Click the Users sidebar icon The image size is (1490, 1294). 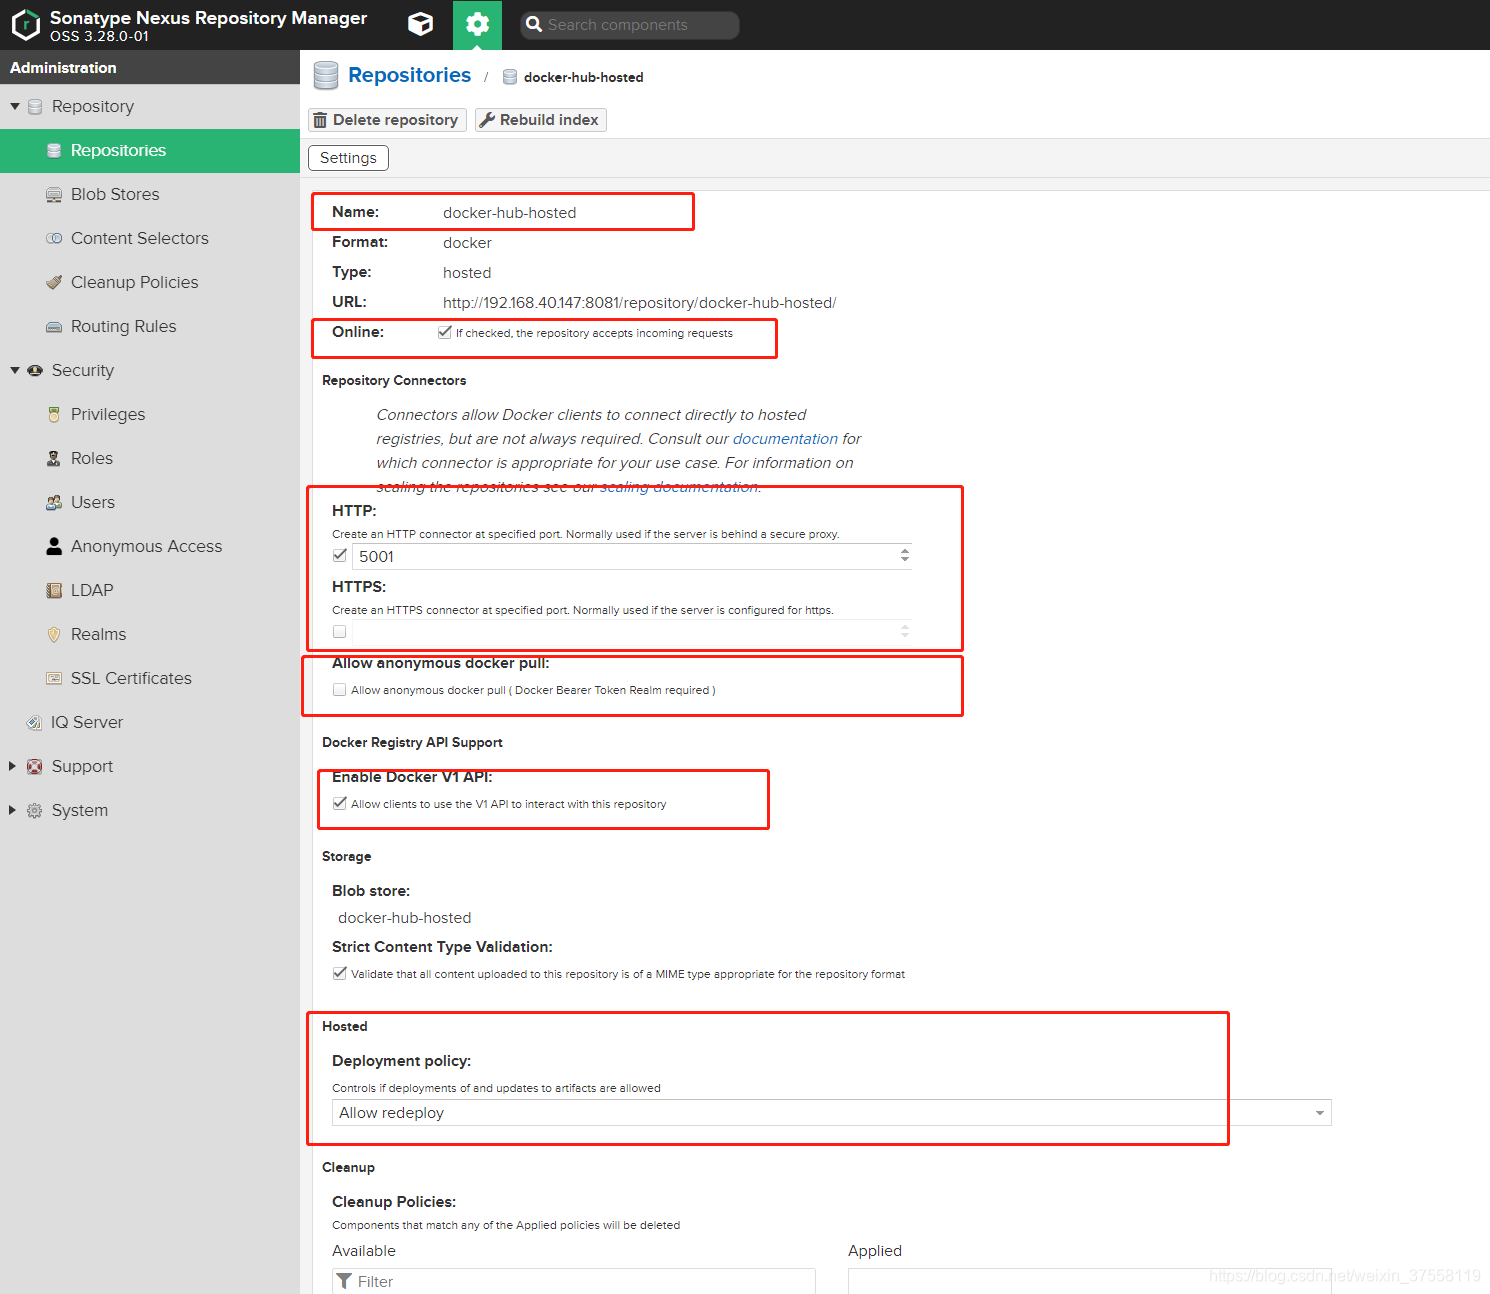click(54, 502)
